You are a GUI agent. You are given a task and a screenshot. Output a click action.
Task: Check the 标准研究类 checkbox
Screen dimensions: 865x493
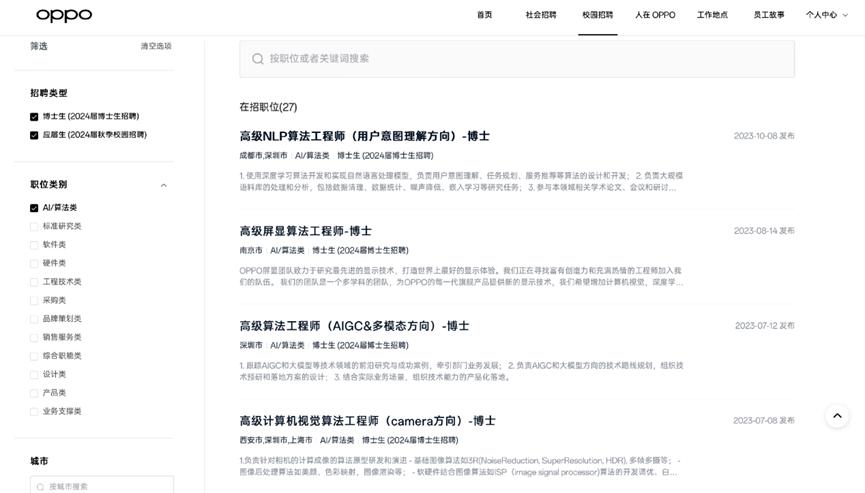click(34, 227)
